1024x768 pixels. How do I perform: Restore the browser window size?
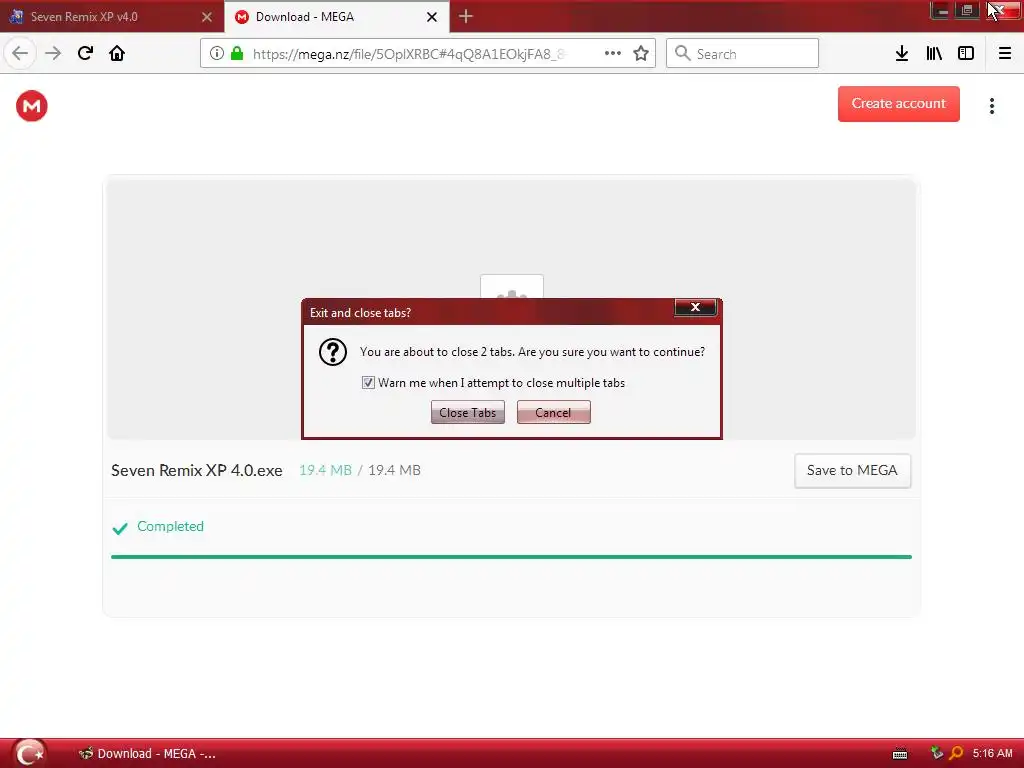point(967,10)
